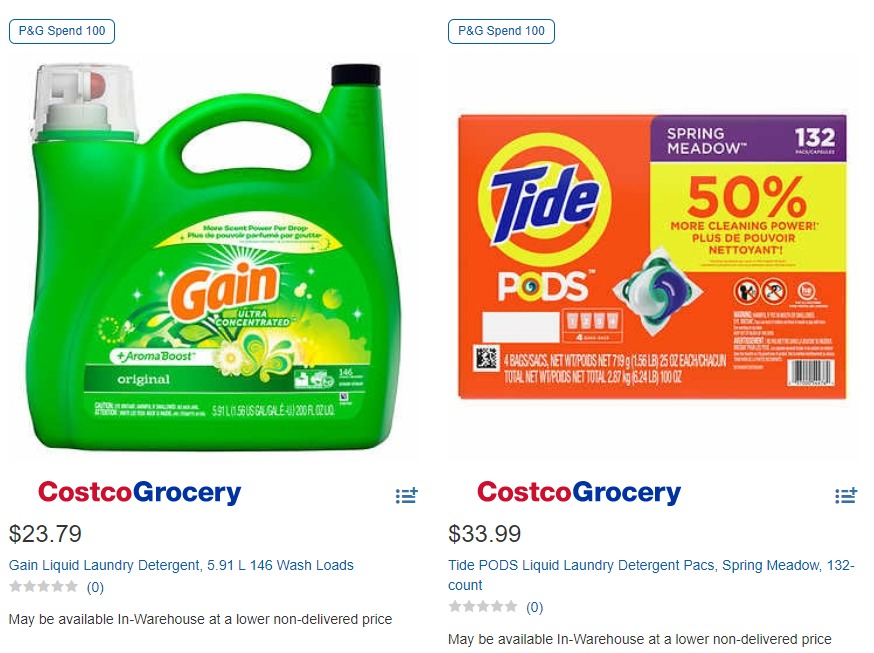Open the Gain Liquid Laundry Detergent product link
This screenshot has width=874, height=653.
pyautogui.click(x=181, y=565)
